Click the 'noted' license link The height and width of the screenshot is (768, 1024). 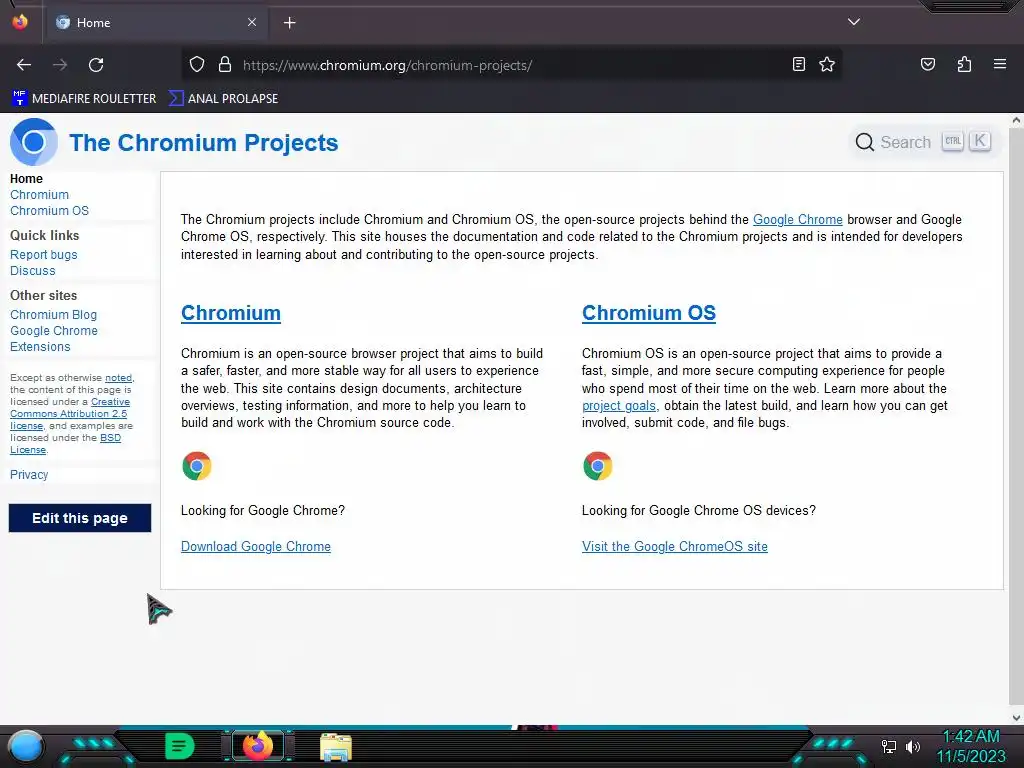(x=118, y=377)
